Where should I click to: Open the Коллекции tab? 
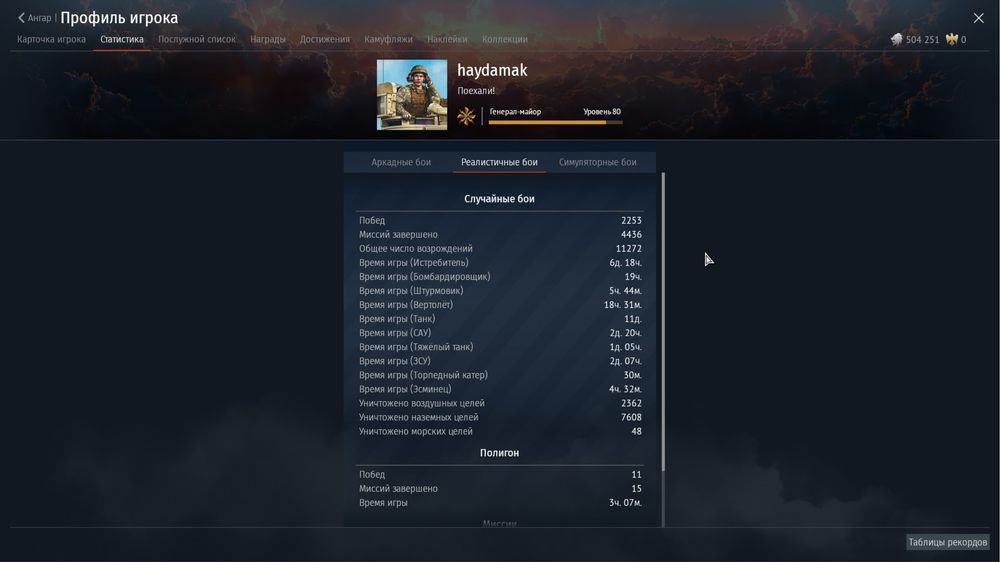click(504, 40)
